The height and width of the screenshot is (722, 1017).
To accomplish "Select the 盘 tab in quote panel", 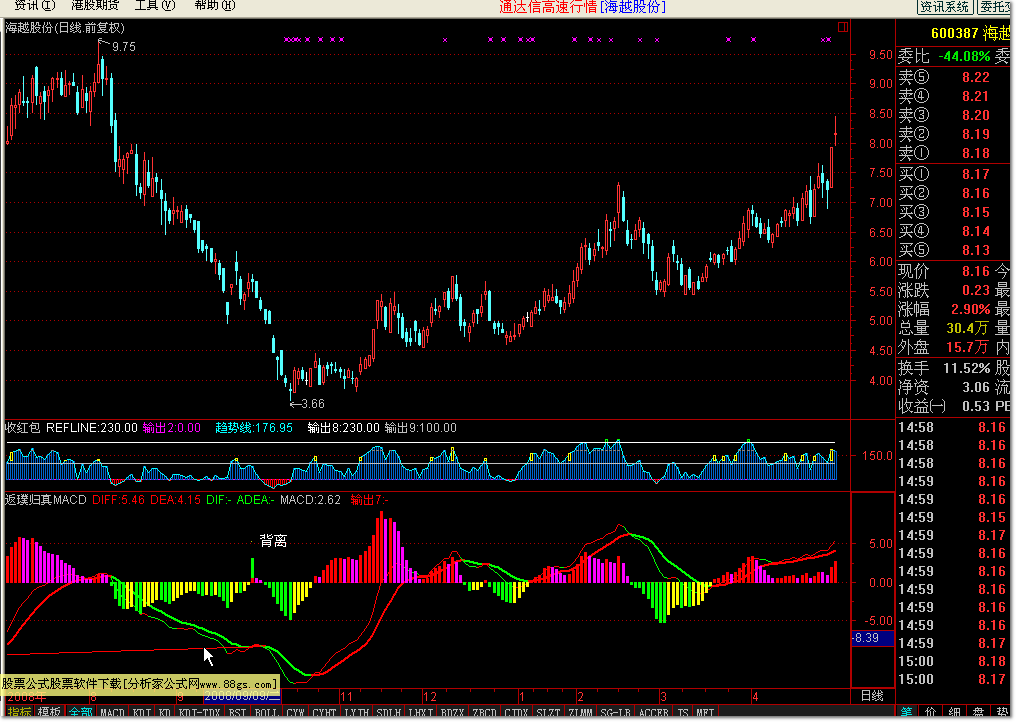I will point(978,713).
